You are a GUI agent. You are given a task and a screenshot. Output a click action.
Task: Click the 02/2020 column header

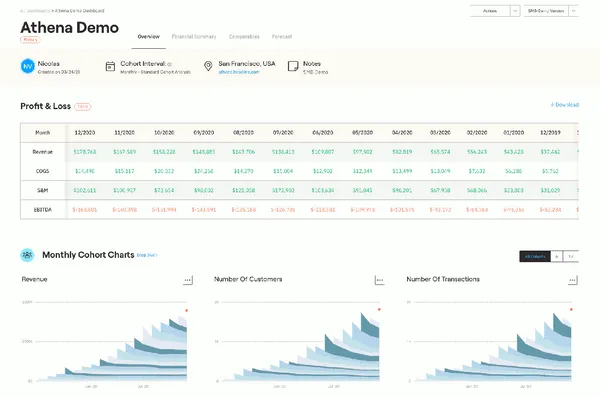click(x=477, y=132)
